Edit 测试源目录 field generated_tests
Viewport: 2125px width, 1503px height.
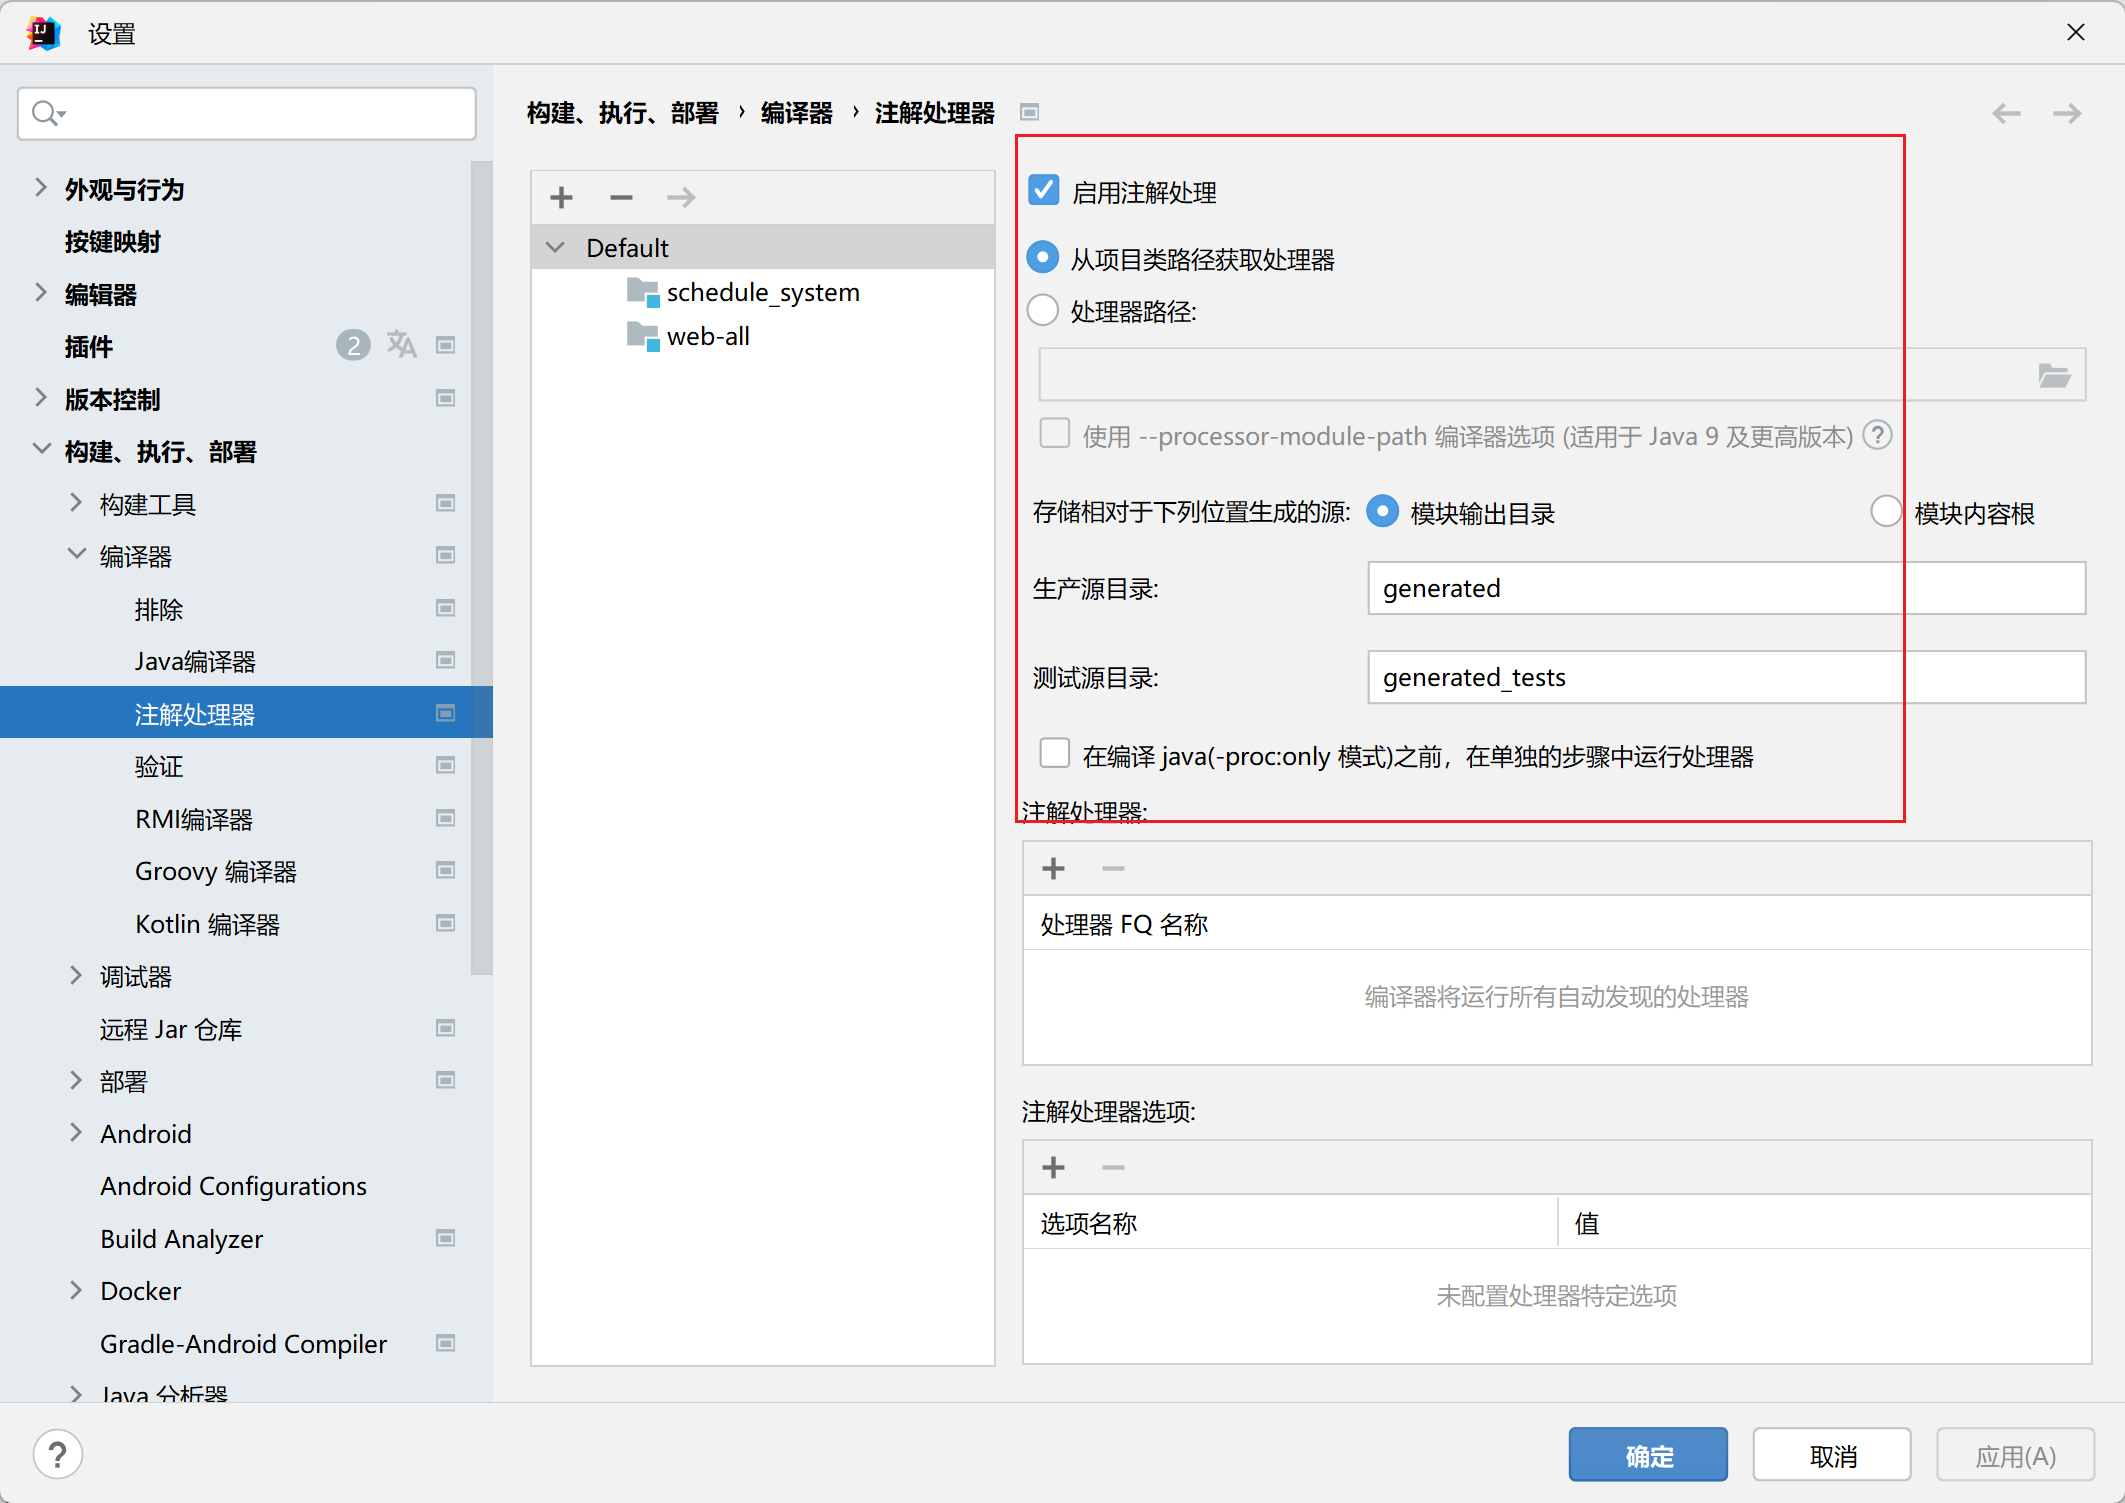(x=1726, y=677)
